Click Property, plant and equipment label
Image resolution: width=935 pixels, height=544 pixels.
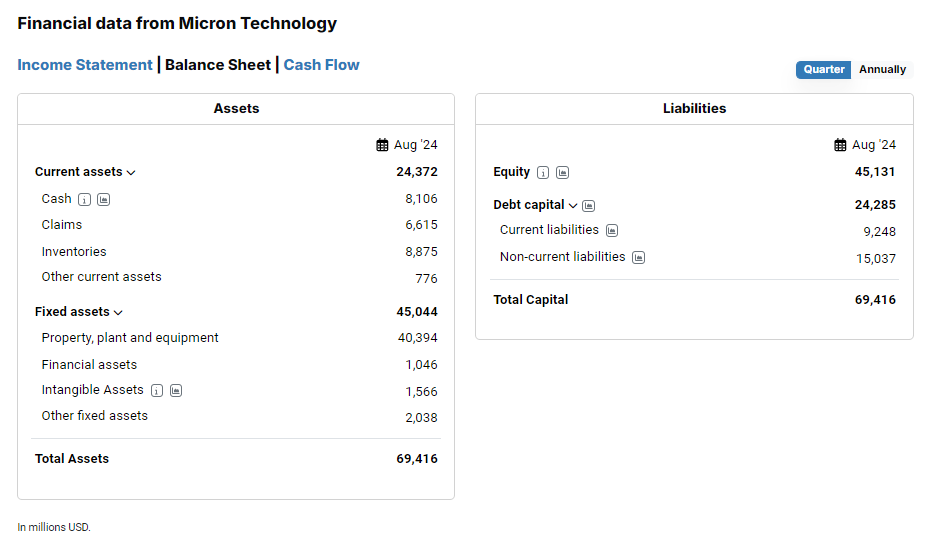pyautogui.click(x=130, y=338)
